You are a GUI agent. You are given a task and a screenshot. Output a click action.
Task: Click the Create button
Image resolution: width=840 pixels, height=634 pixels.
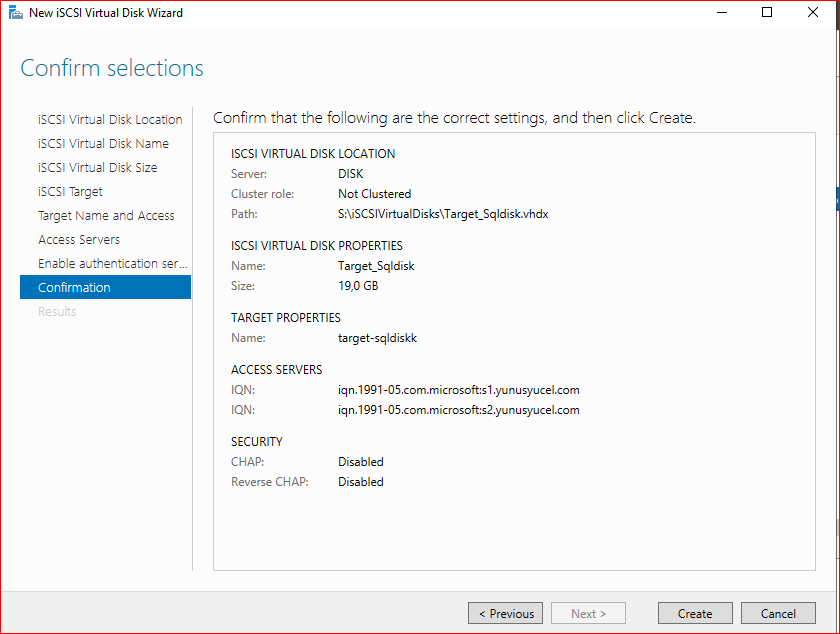tap(695, 613)
